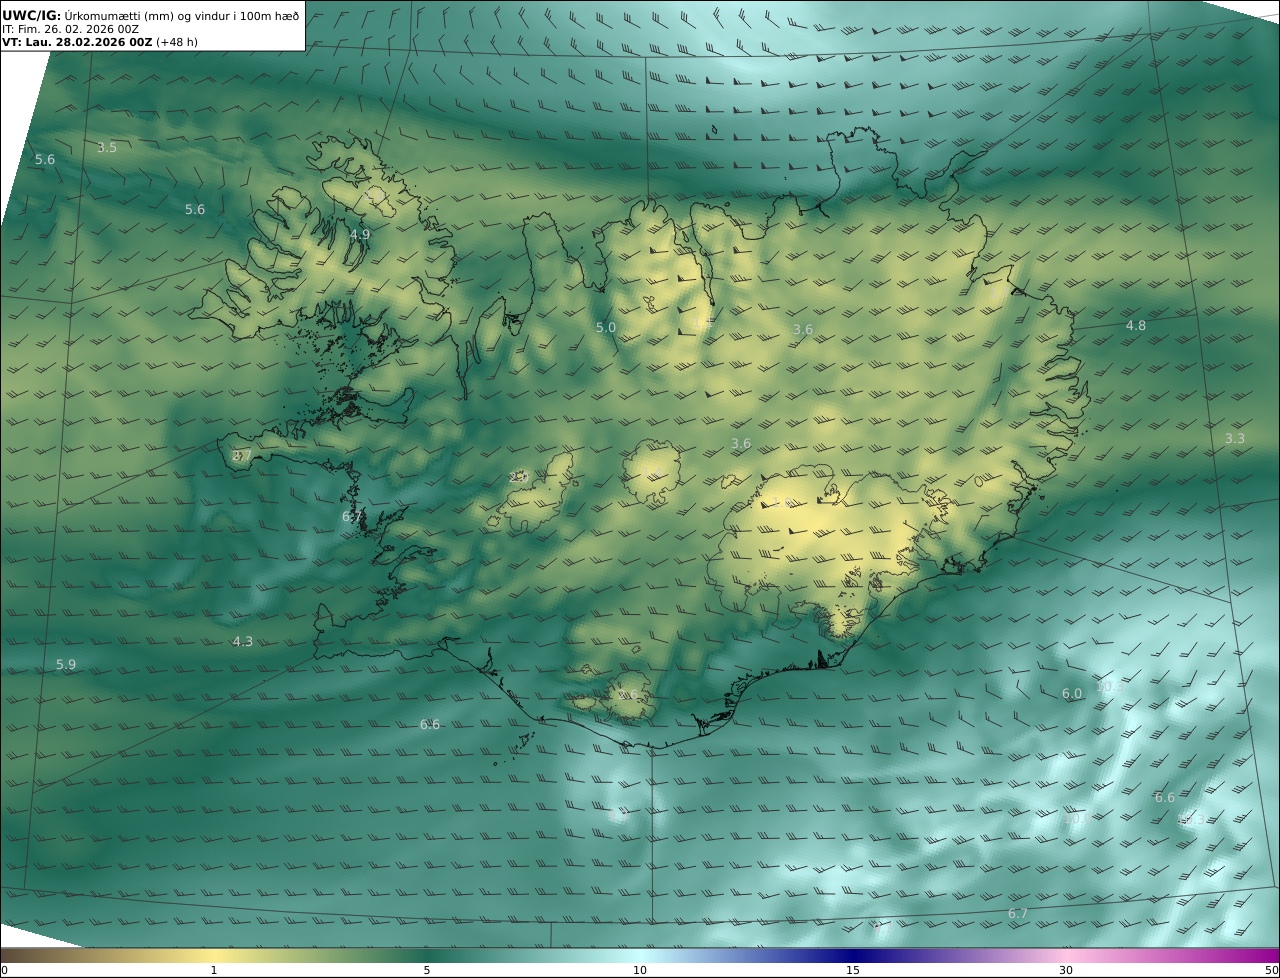Viewport: 1280px width, 978px height.
Task: Click the 3.3 value at the right edge
Action: (1235, 439)
